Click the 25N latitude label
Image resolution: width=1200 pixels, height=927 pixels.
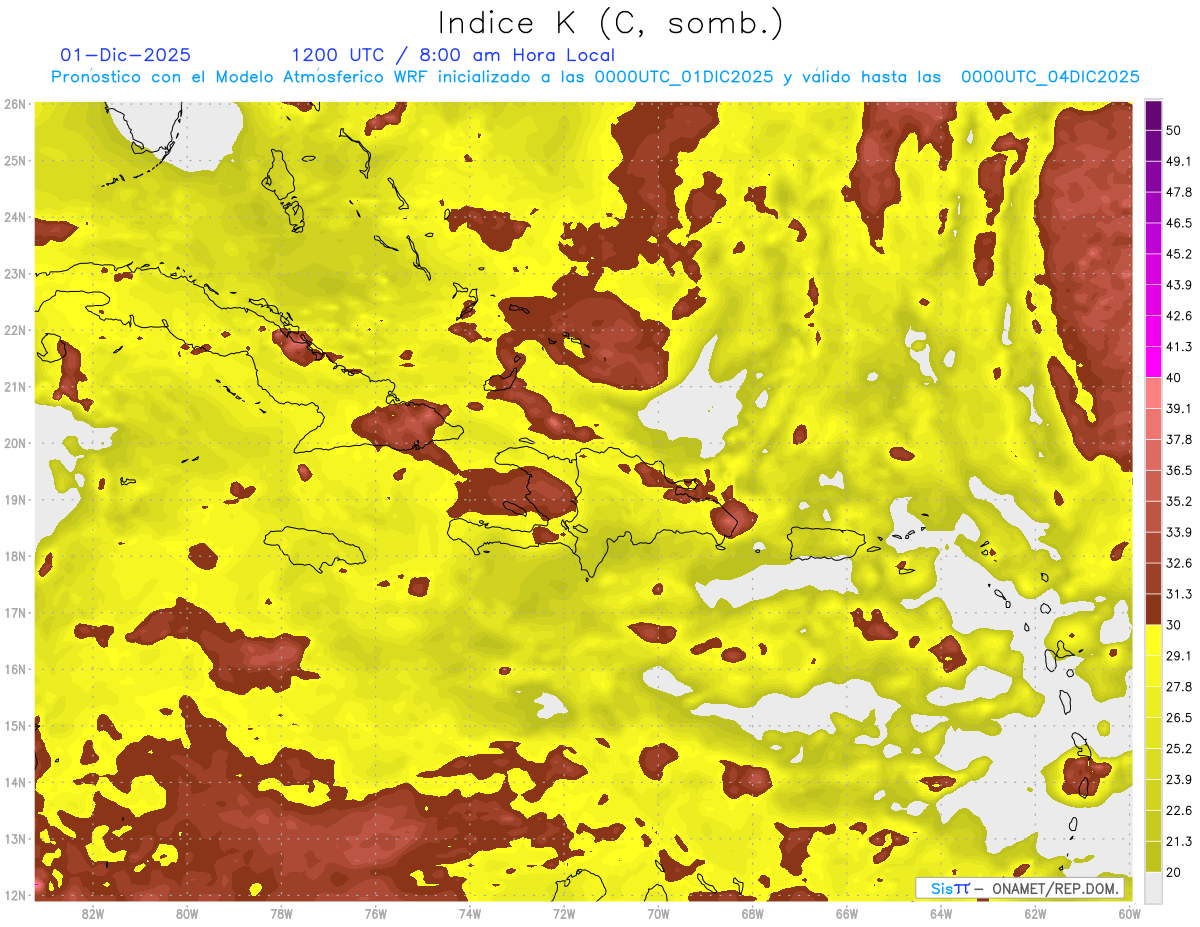(x=15, y=160)
